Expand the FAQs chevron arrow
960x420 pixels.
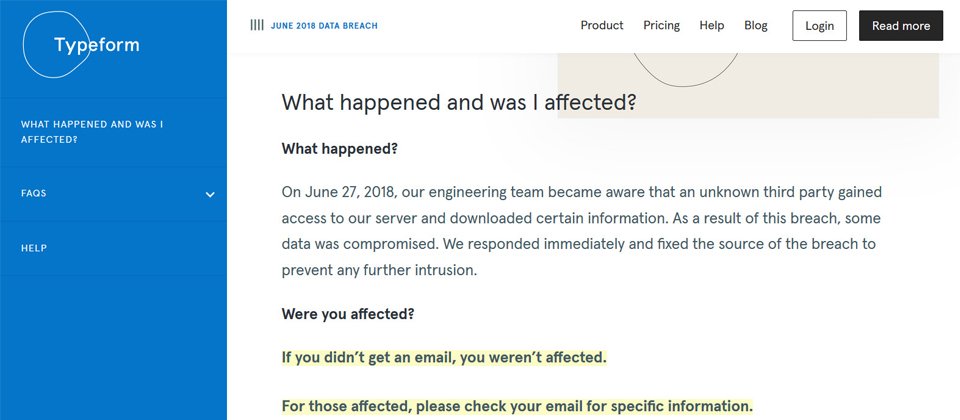click(210, 195)
